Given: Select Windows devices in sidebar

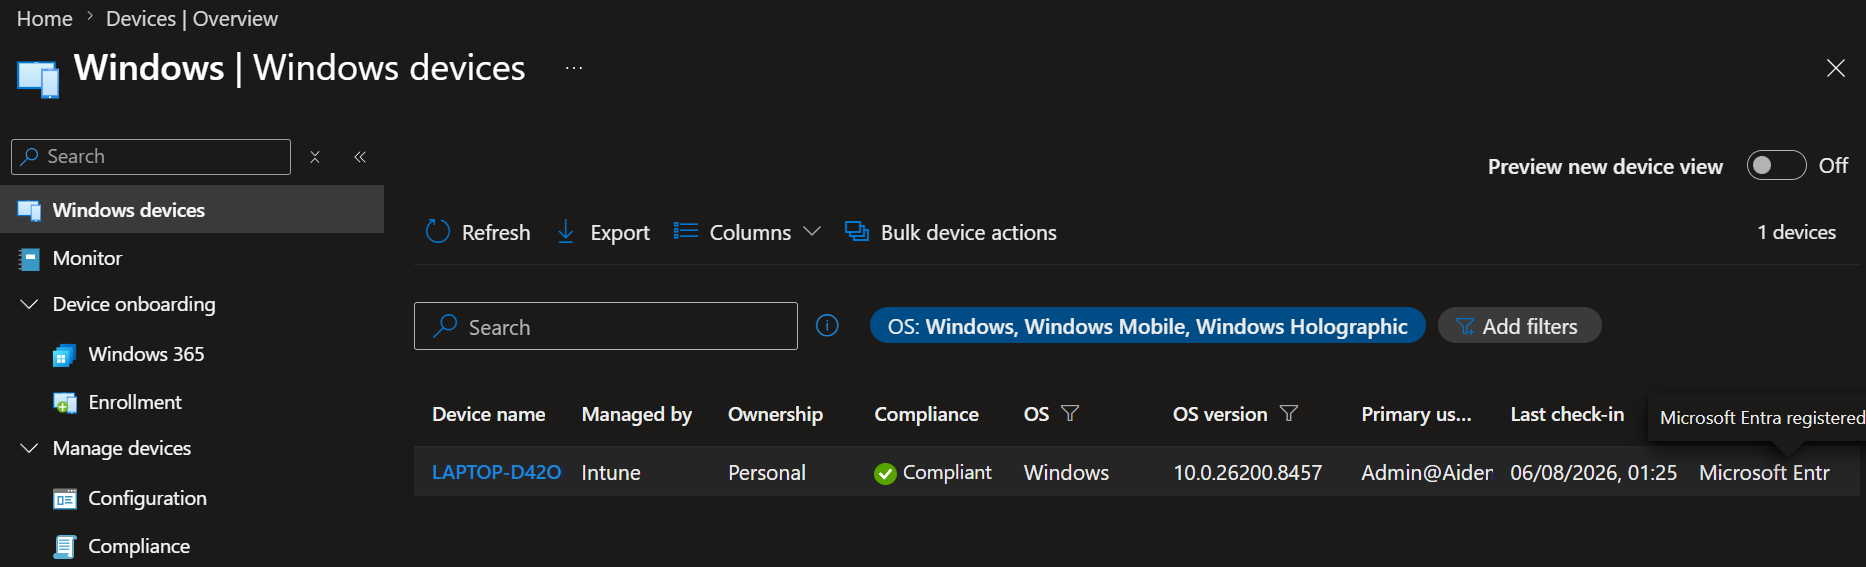Looking at the screenshot, I should [192, 209].
